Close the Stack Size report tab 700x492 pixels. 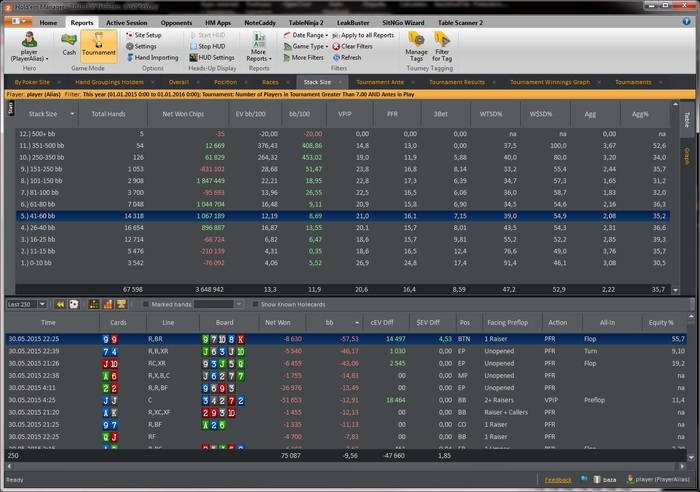[340, 82]
